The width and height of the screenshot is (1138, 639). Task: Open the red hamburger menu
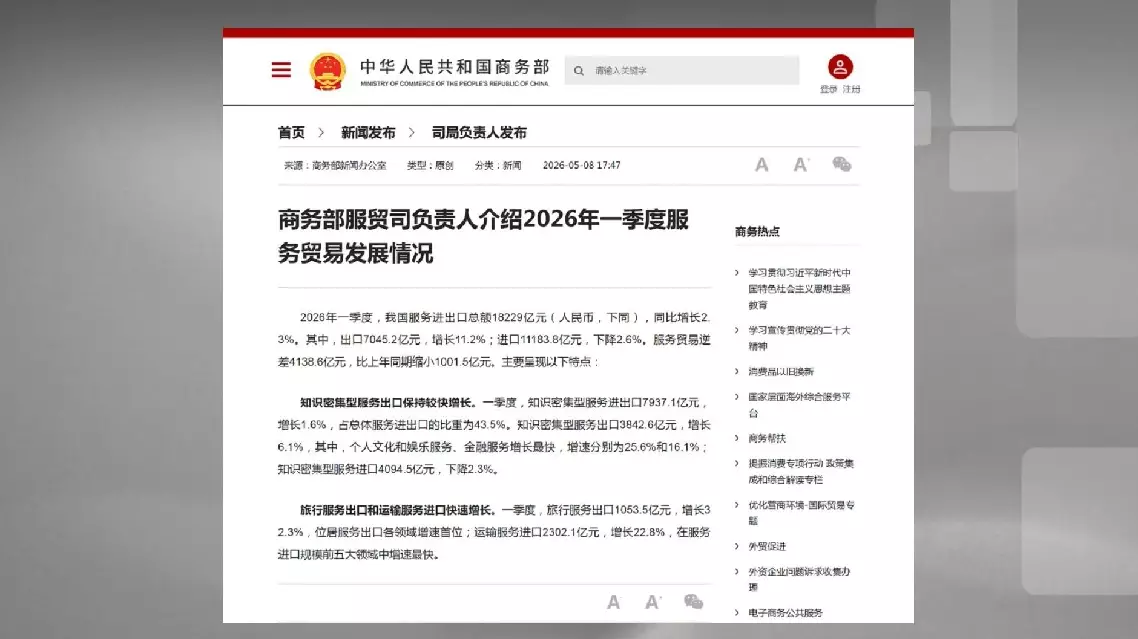coord(281,70)
